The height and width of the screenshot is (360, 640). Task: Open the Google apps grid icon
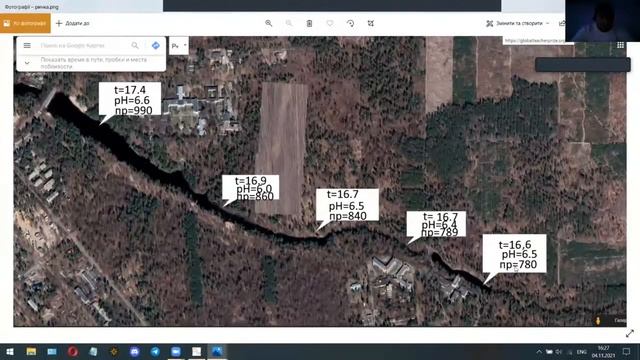click(620, 45)
